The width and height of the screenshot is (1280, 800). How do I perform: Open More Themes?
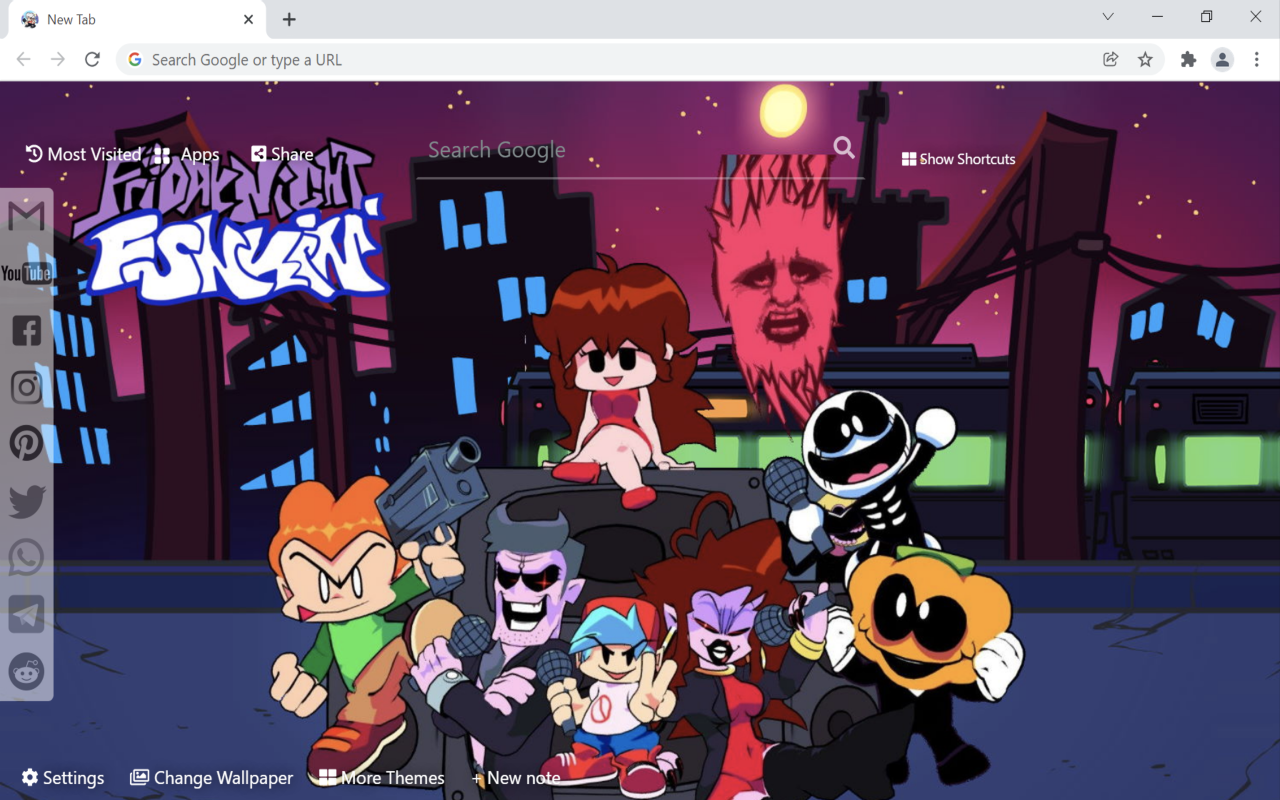[x=381, y=778]
